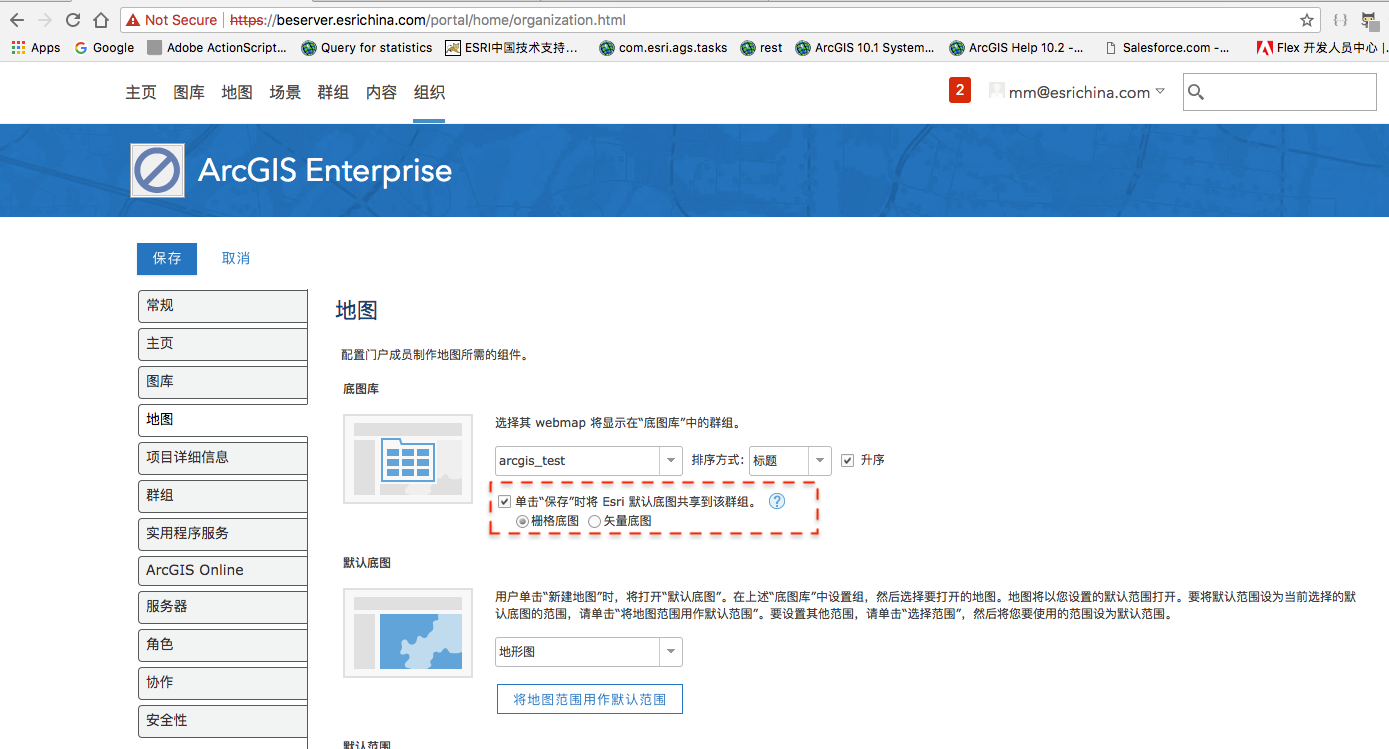Select the 图库 sidebar settings tab

(x=222, y=382)
